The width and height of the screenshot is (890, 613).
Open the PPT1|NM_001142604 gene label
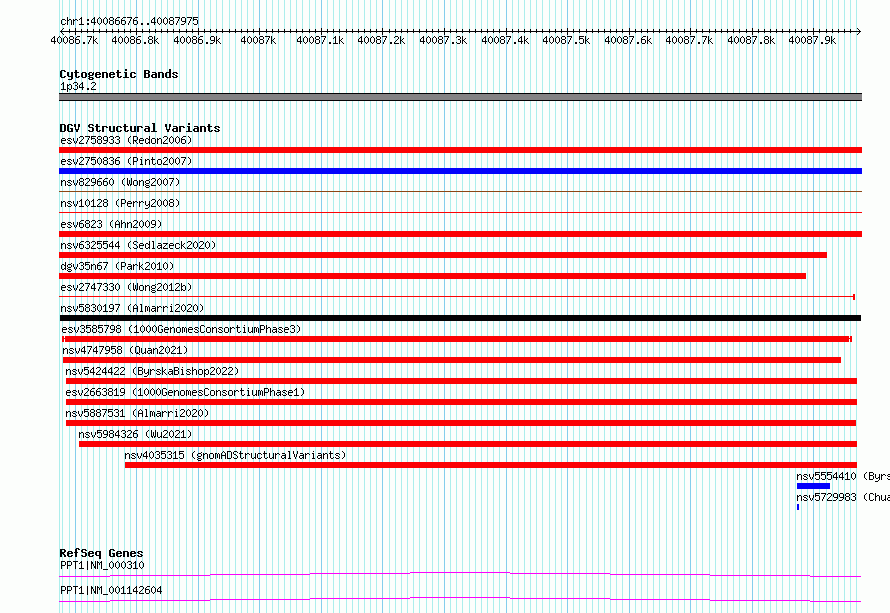tap(111, 590)
